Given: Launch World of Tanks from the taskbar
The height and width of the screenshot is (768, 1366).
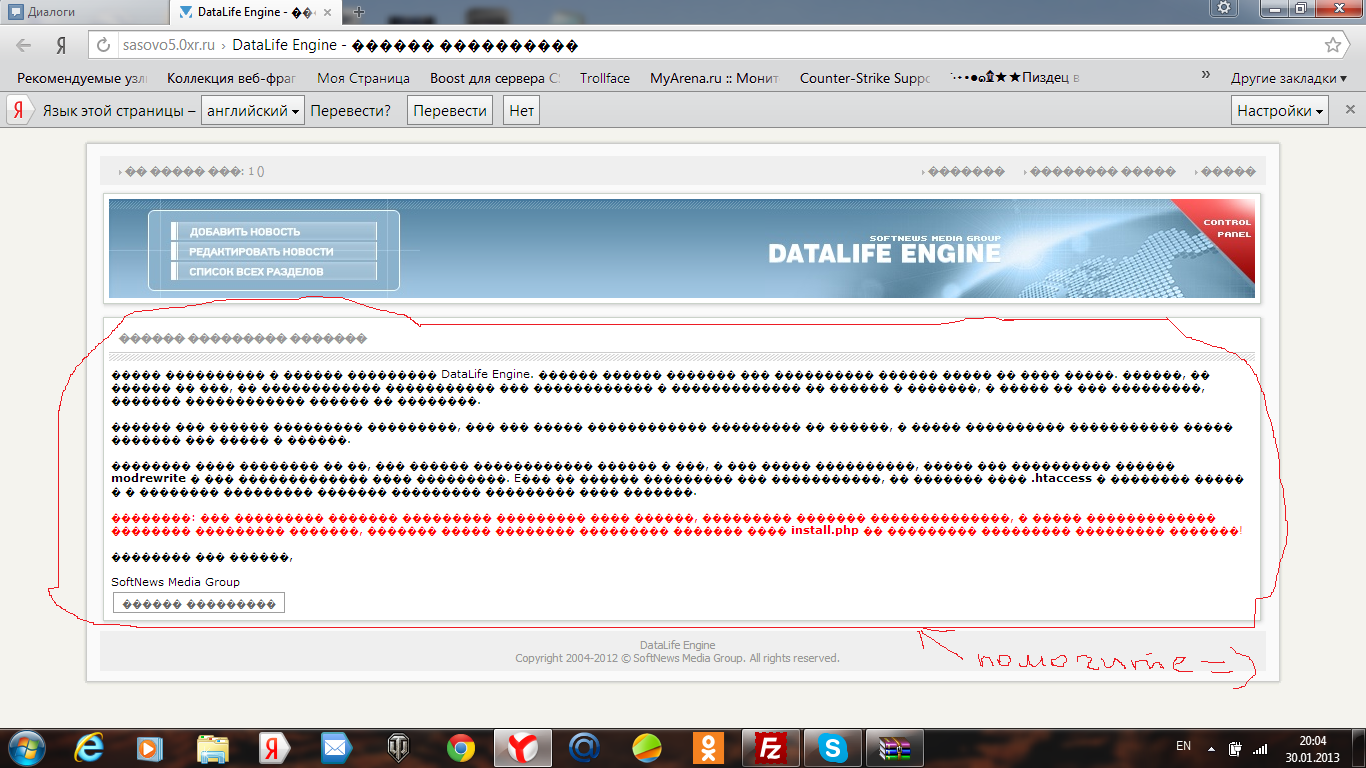Looking at the screenshot, I should tap(398, 747).
